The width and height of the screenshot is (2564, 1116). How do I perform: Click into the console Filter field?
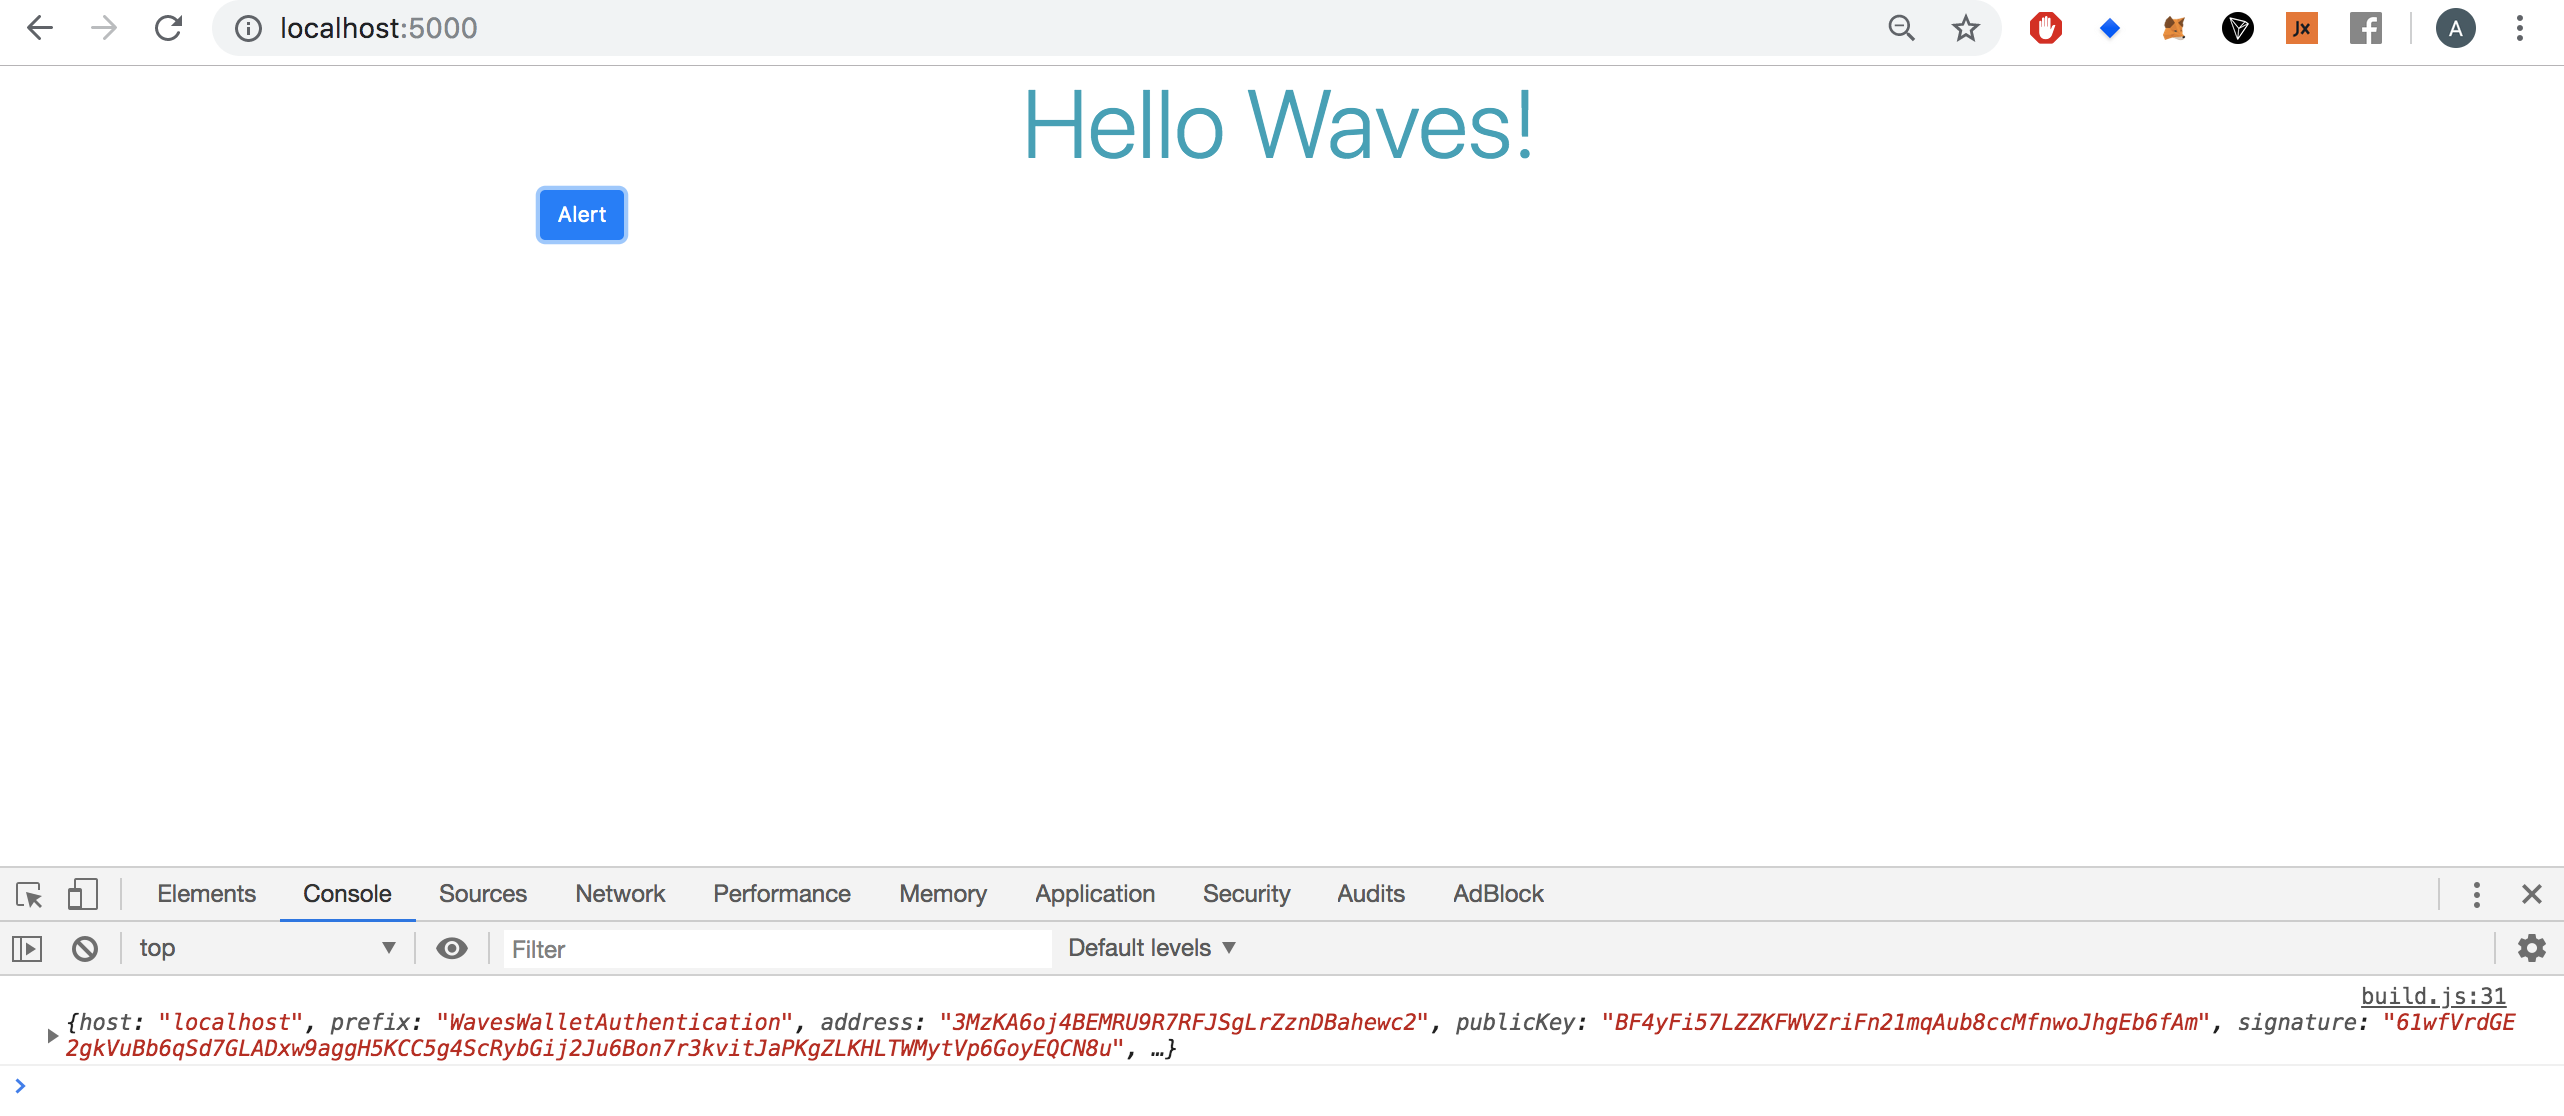point(776,949)
